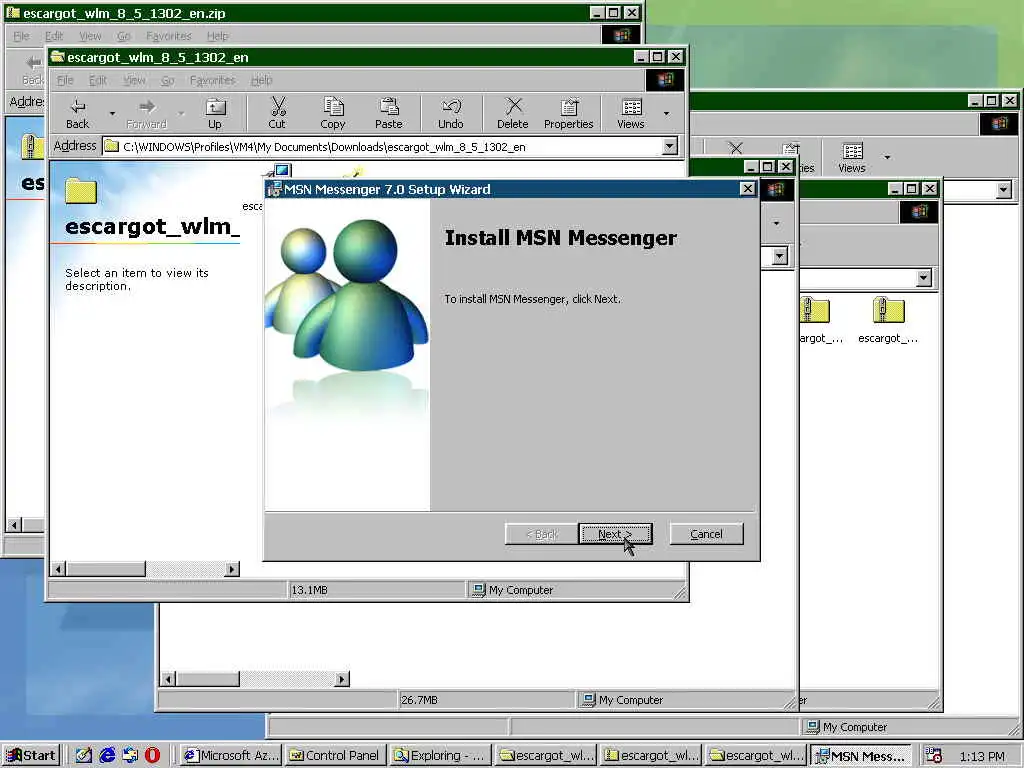Switch to Exploring taskbar button

(x=440, y=756)
